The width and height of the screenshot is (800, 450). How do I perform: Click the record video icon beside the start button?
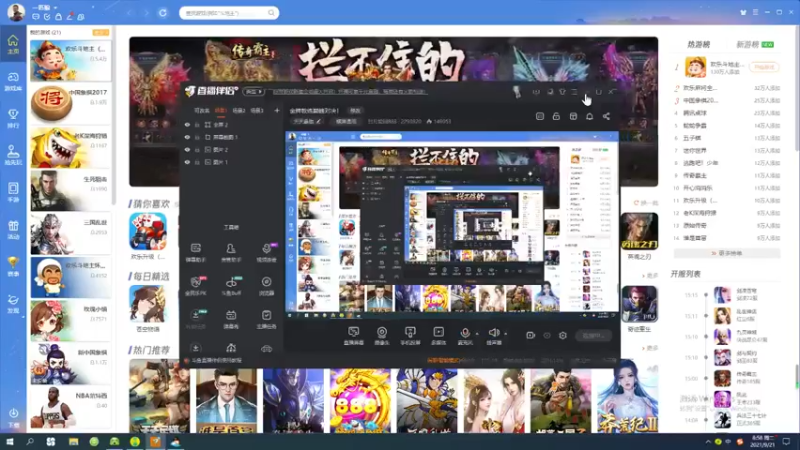pos(531,335)
